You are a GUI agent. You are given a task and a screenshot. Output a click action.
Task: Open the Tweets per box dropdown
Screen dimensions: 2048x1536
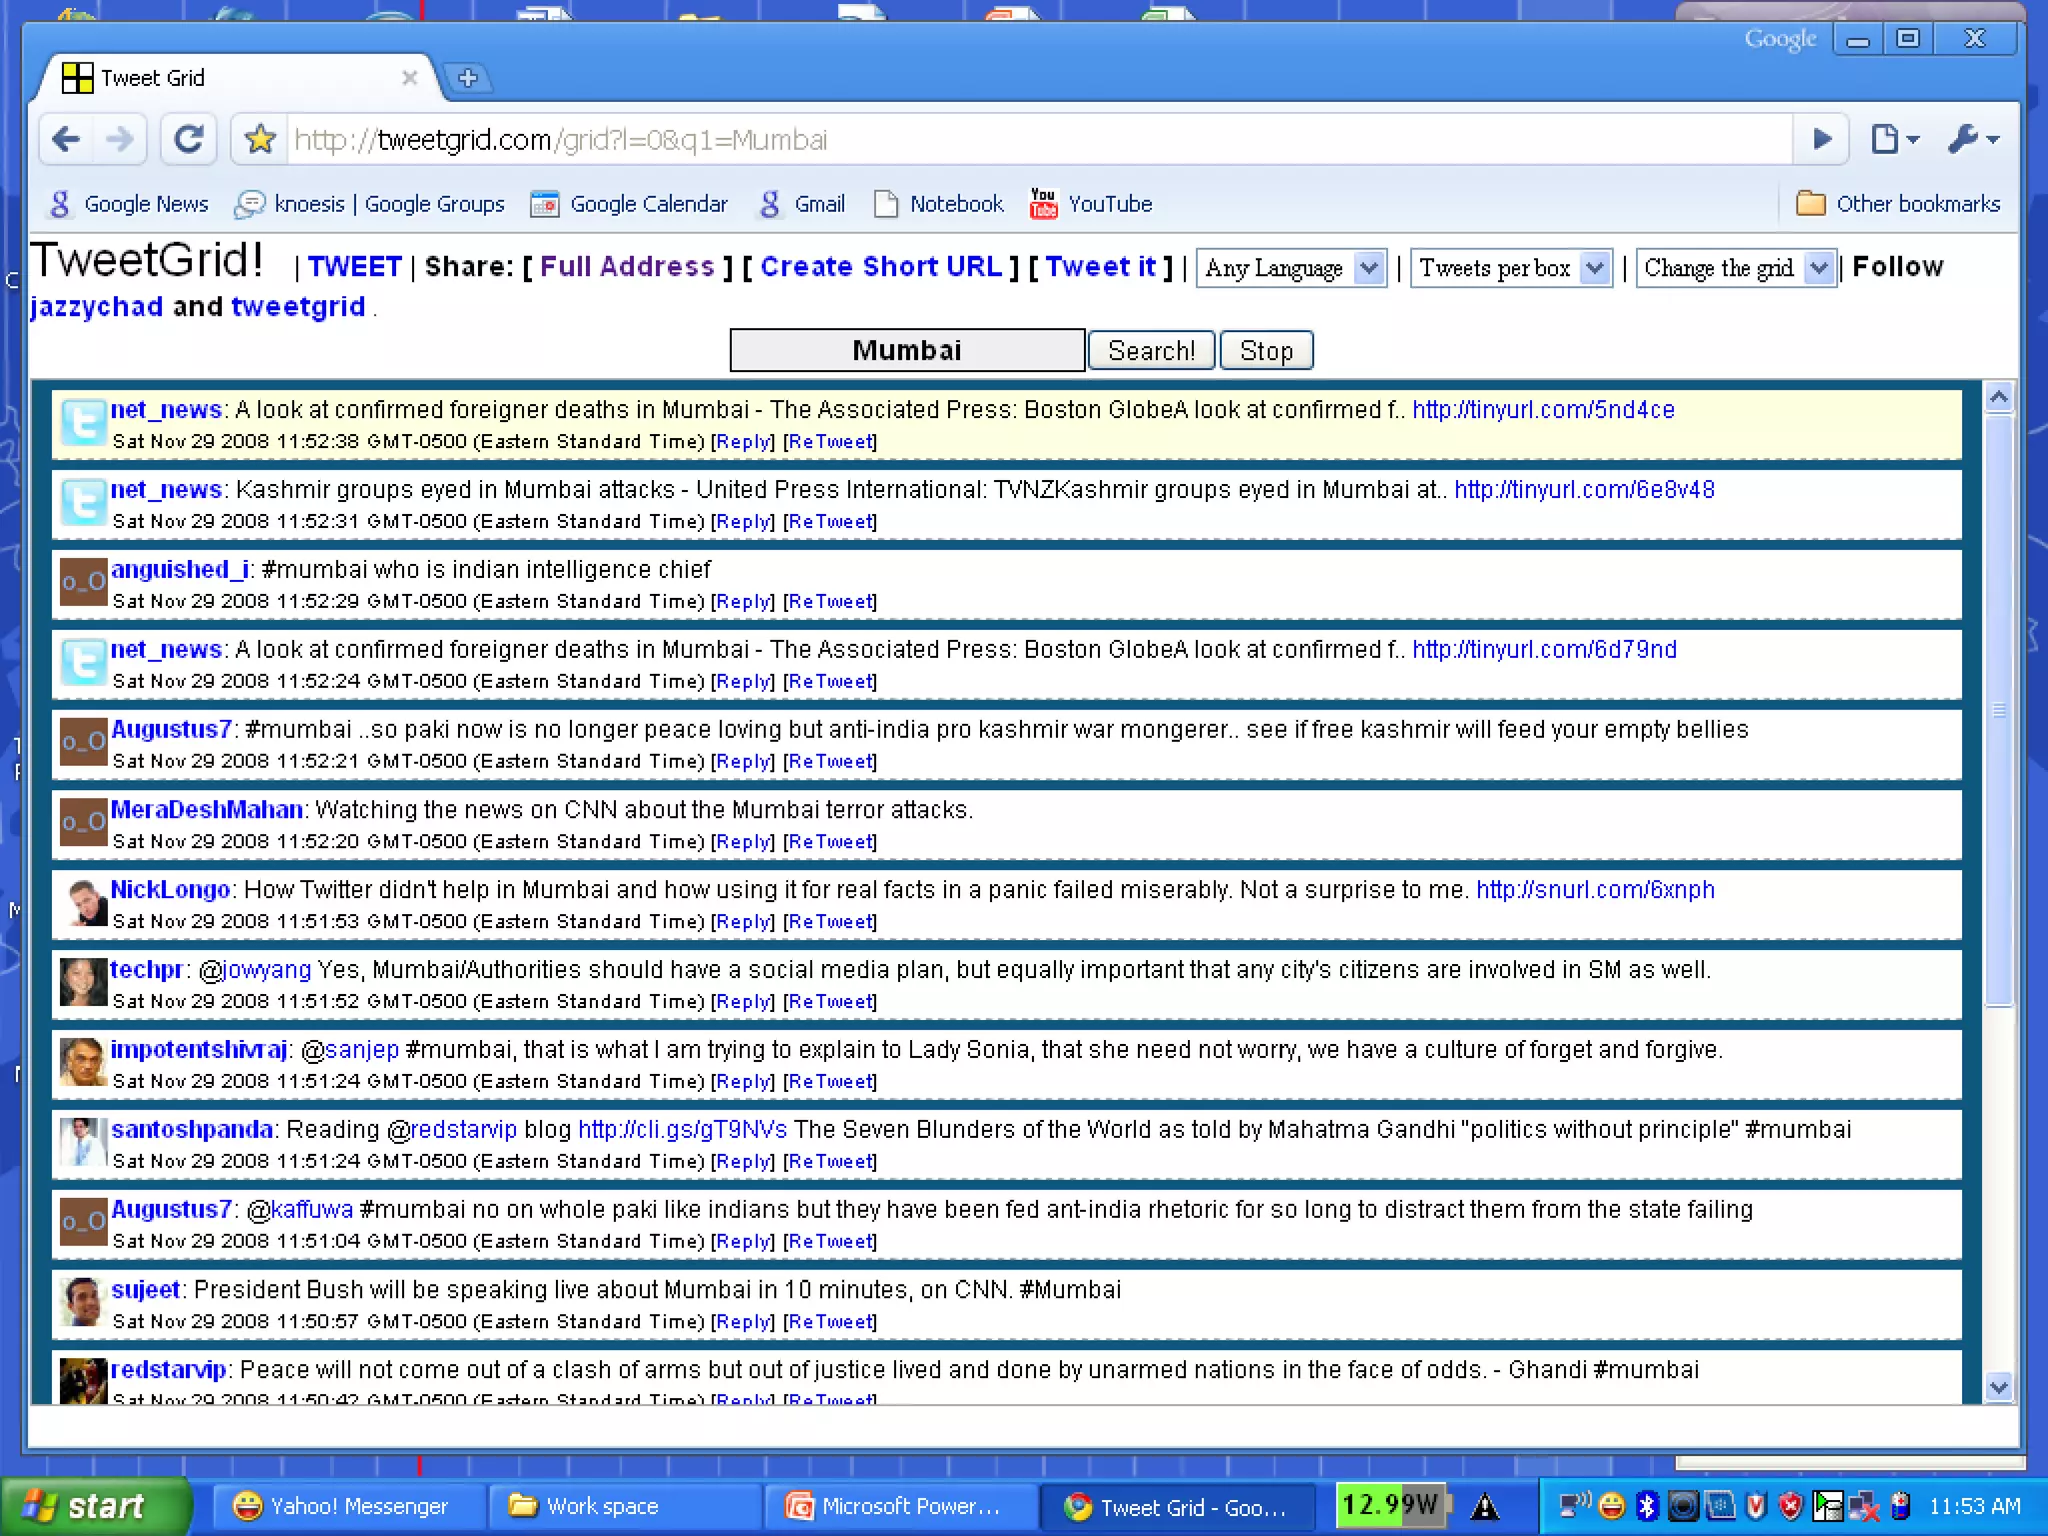tap(1510, 268)
